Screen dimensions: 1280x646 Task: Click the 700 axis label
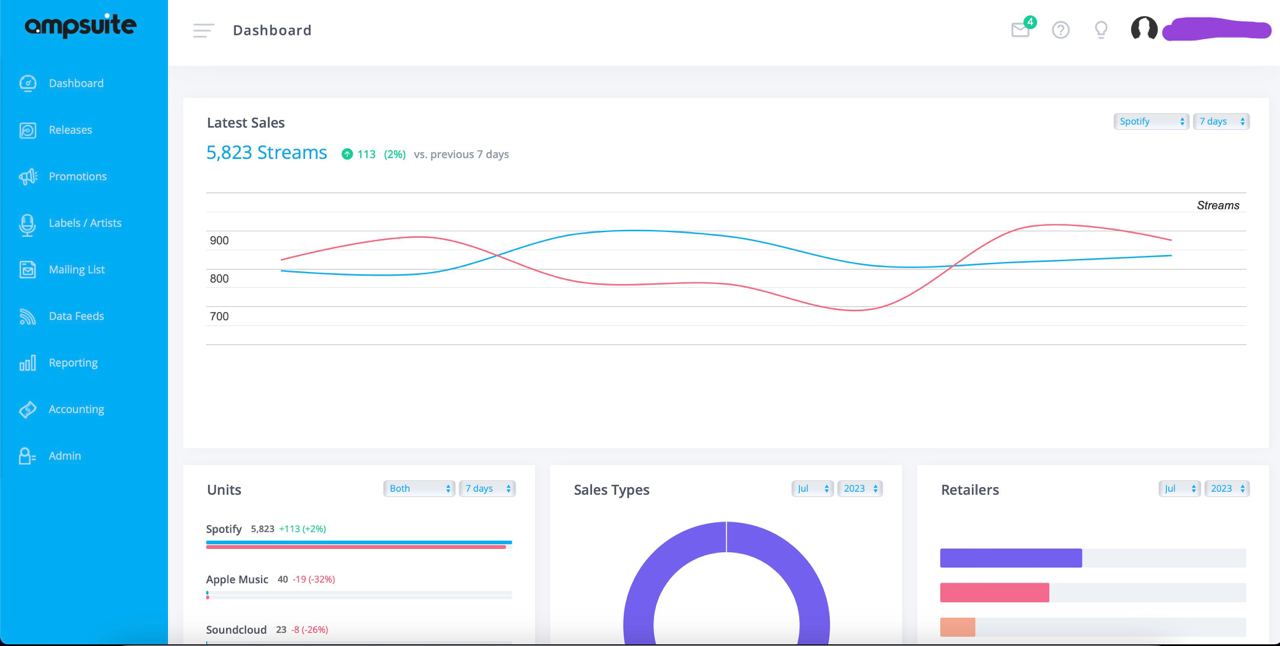pos(219,316)
